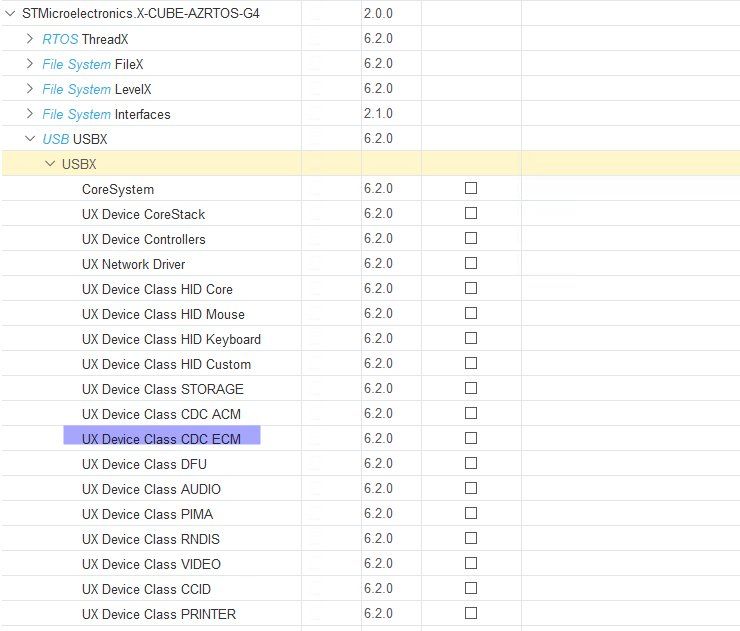Click UX Device Class AUDIO name
This screenshot has width=740, height=631.
151,489
